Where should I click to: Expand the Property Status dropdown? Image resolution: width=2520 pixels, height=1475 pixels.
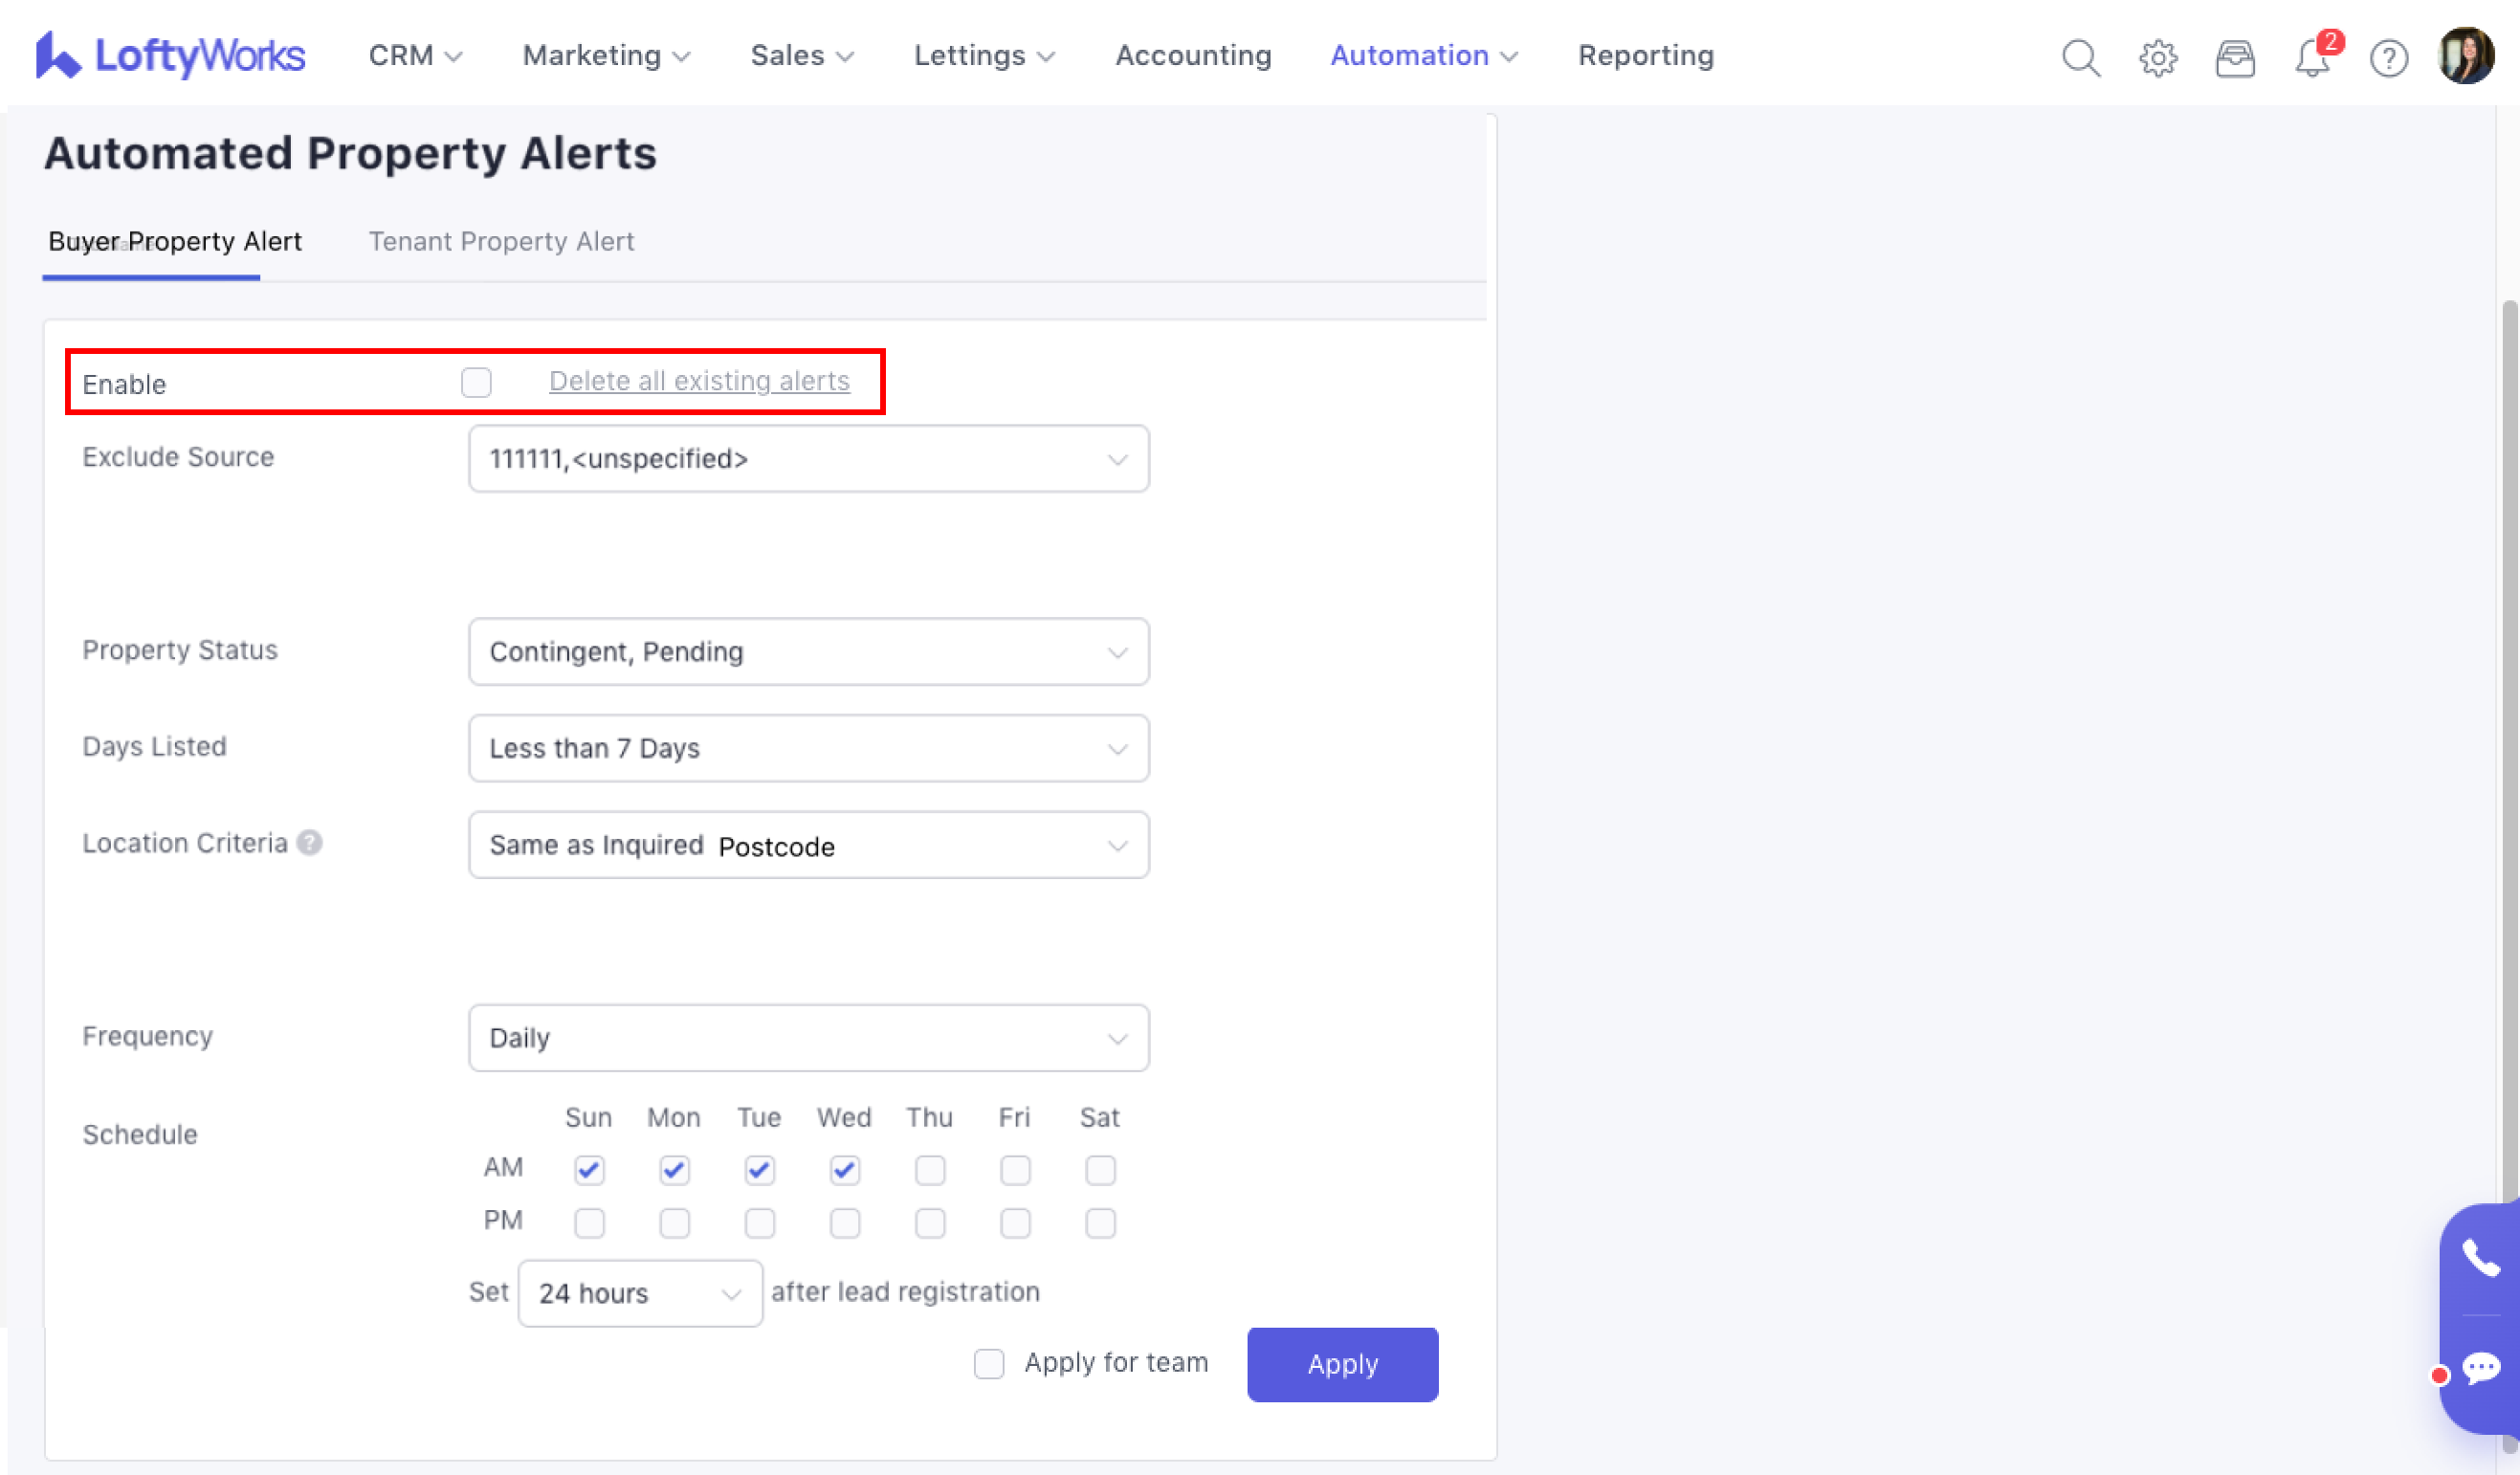coord(808,652)
